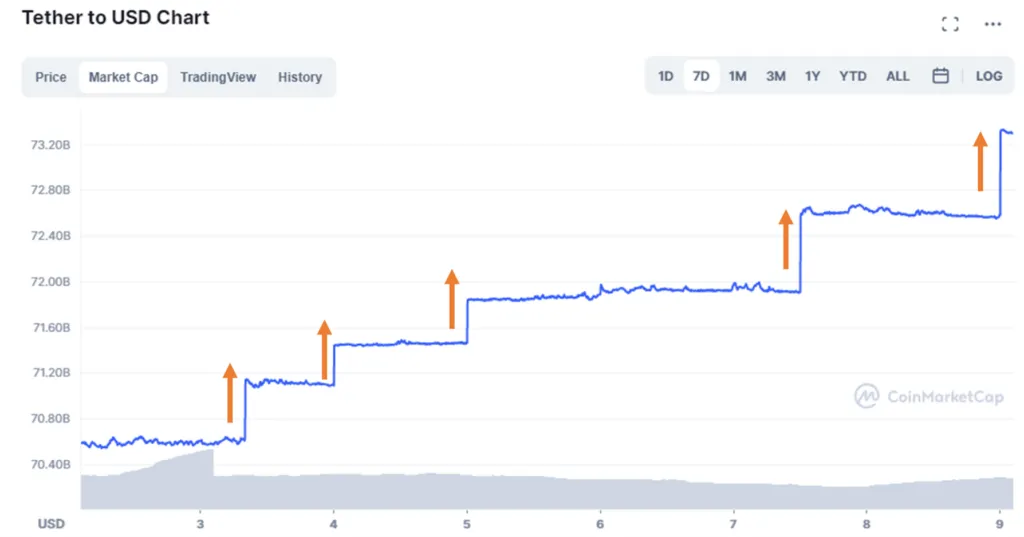Choose the 3M time range

[775, 76]
